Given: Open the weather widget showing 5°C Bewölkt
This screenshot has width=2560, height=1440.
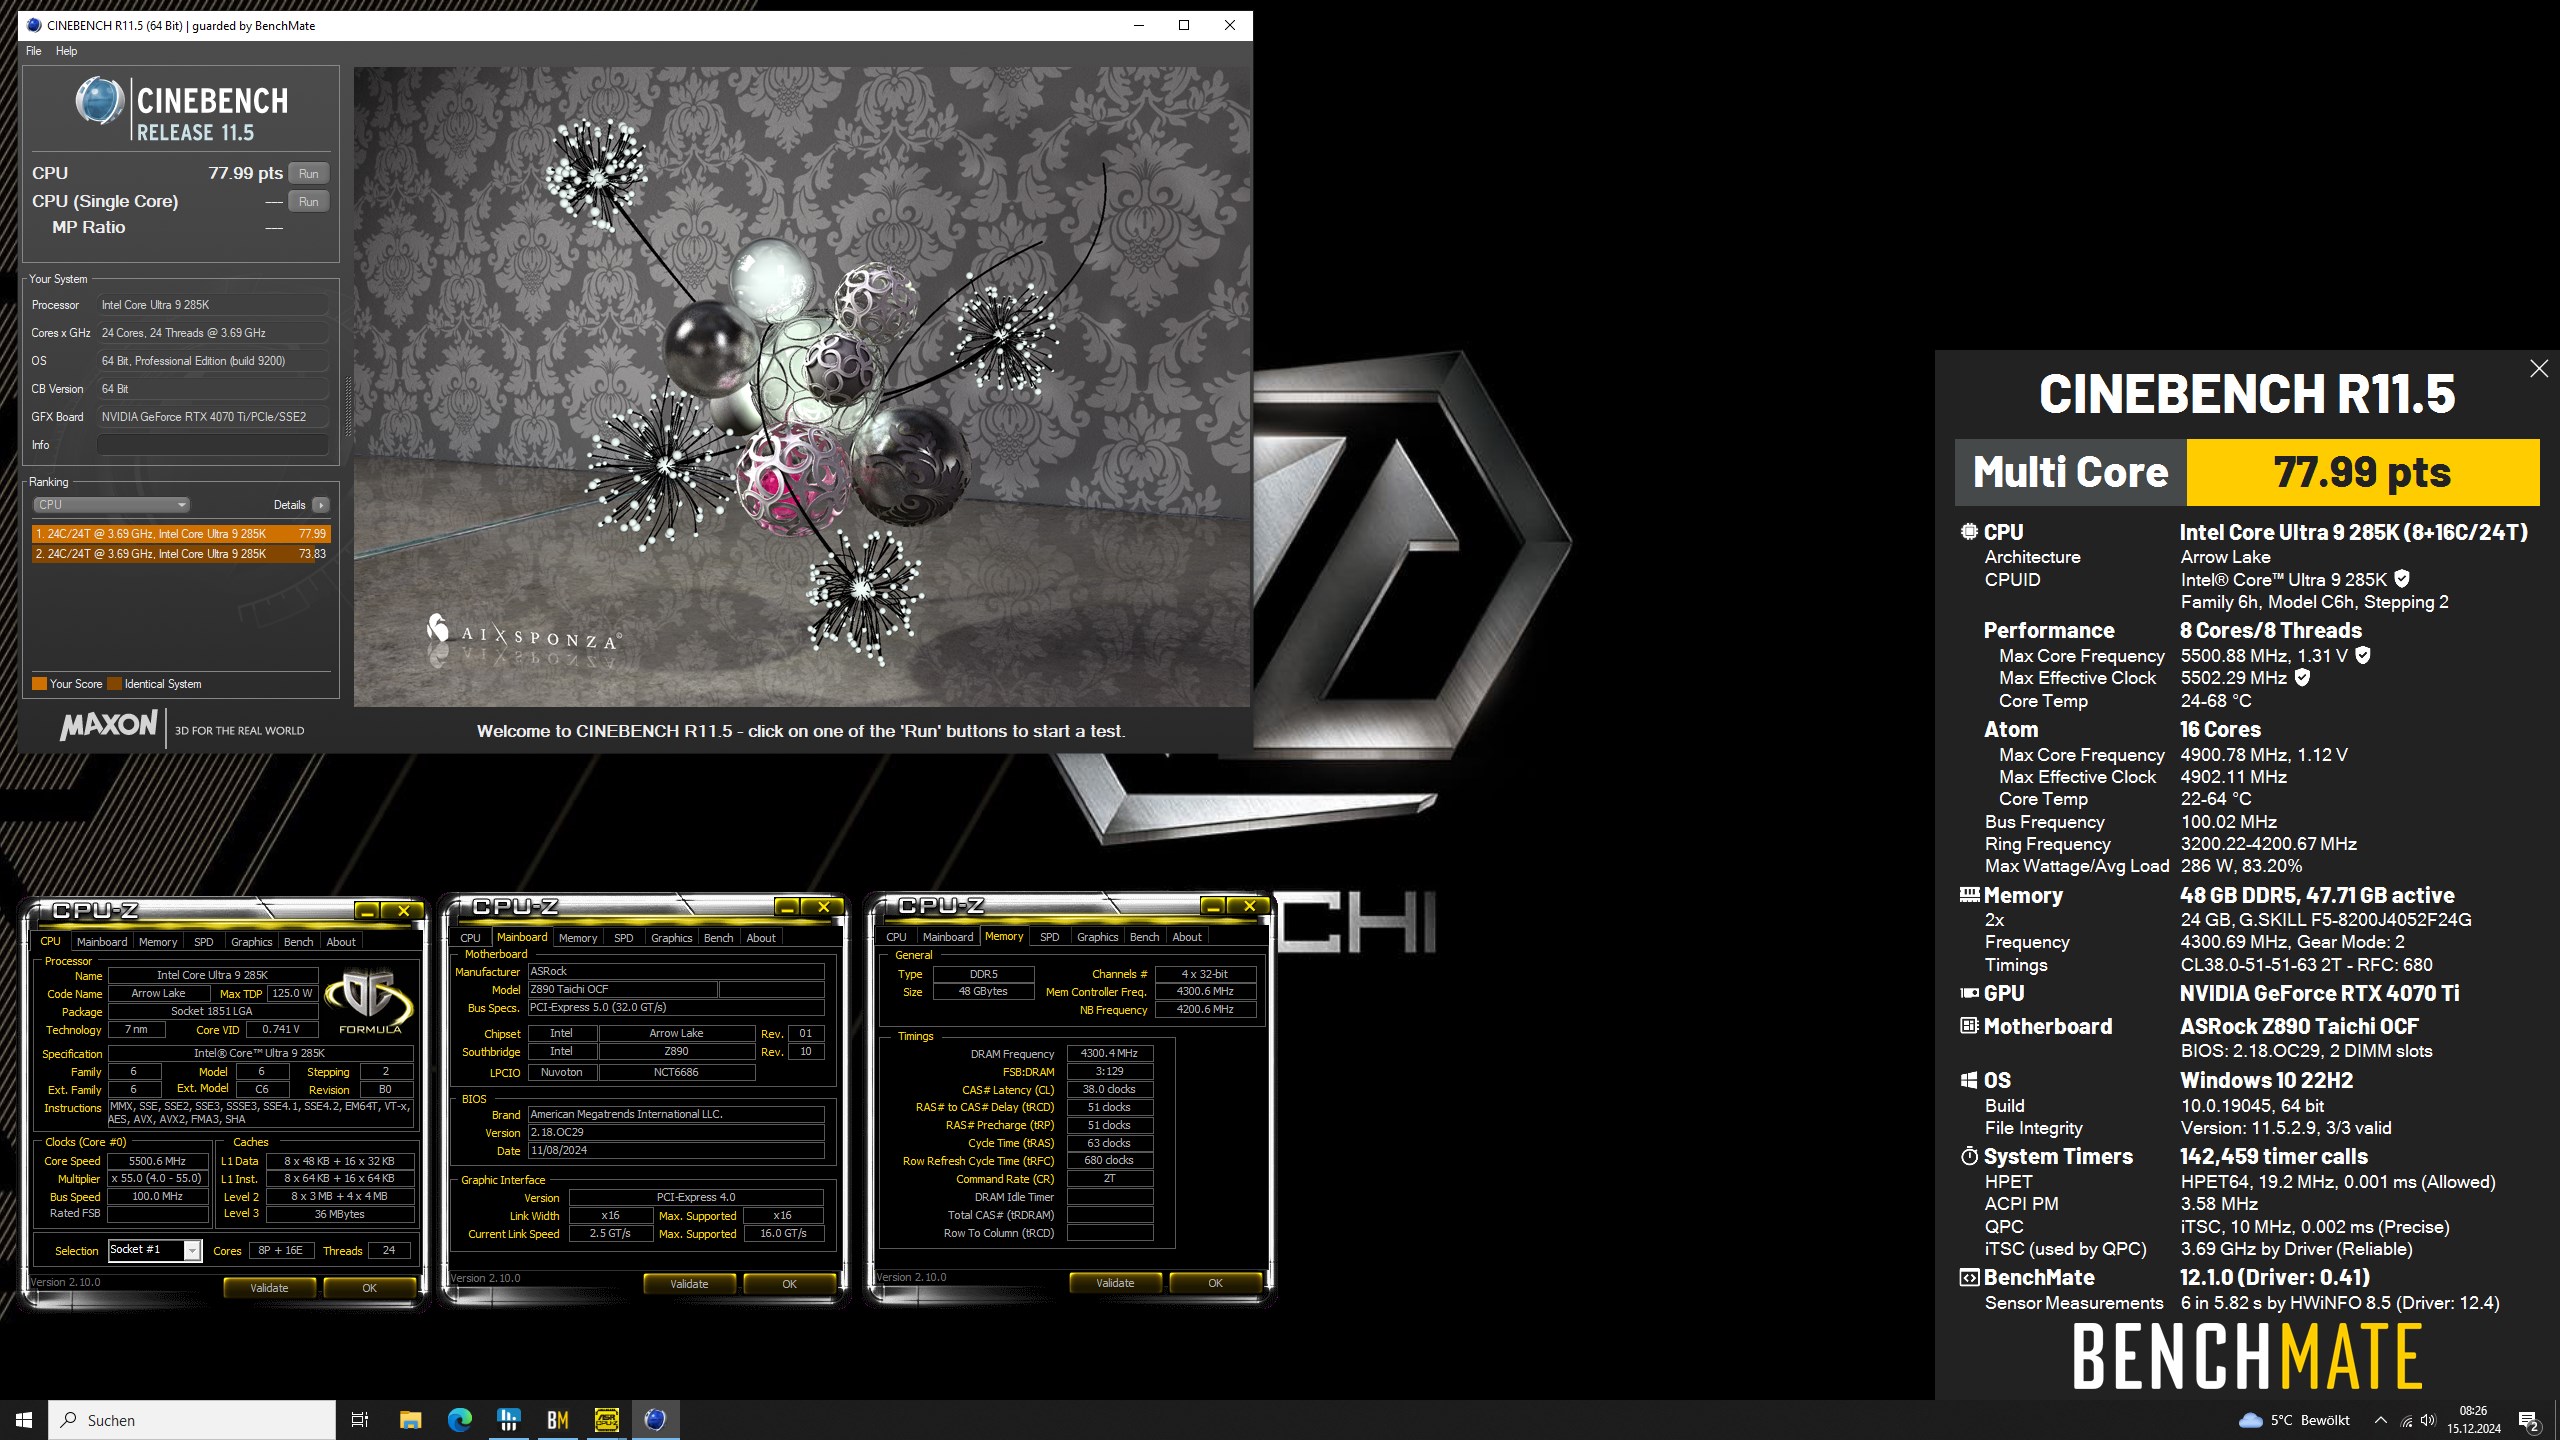Looking at the screenshot, I should 2296,1420.
